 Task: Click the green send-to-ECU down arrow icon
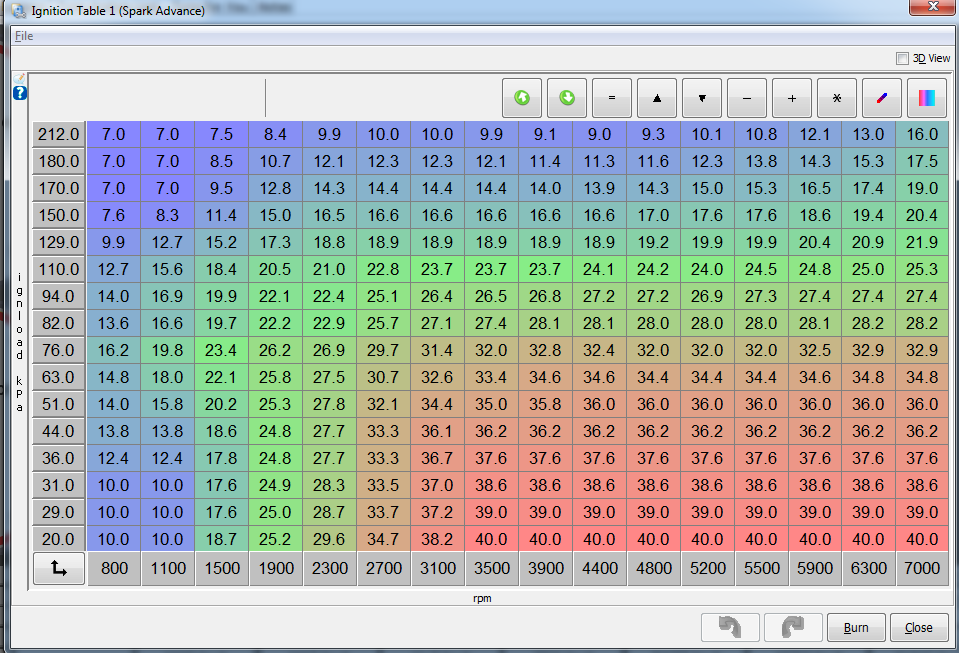pyautogui.click(x=567, y=99)
